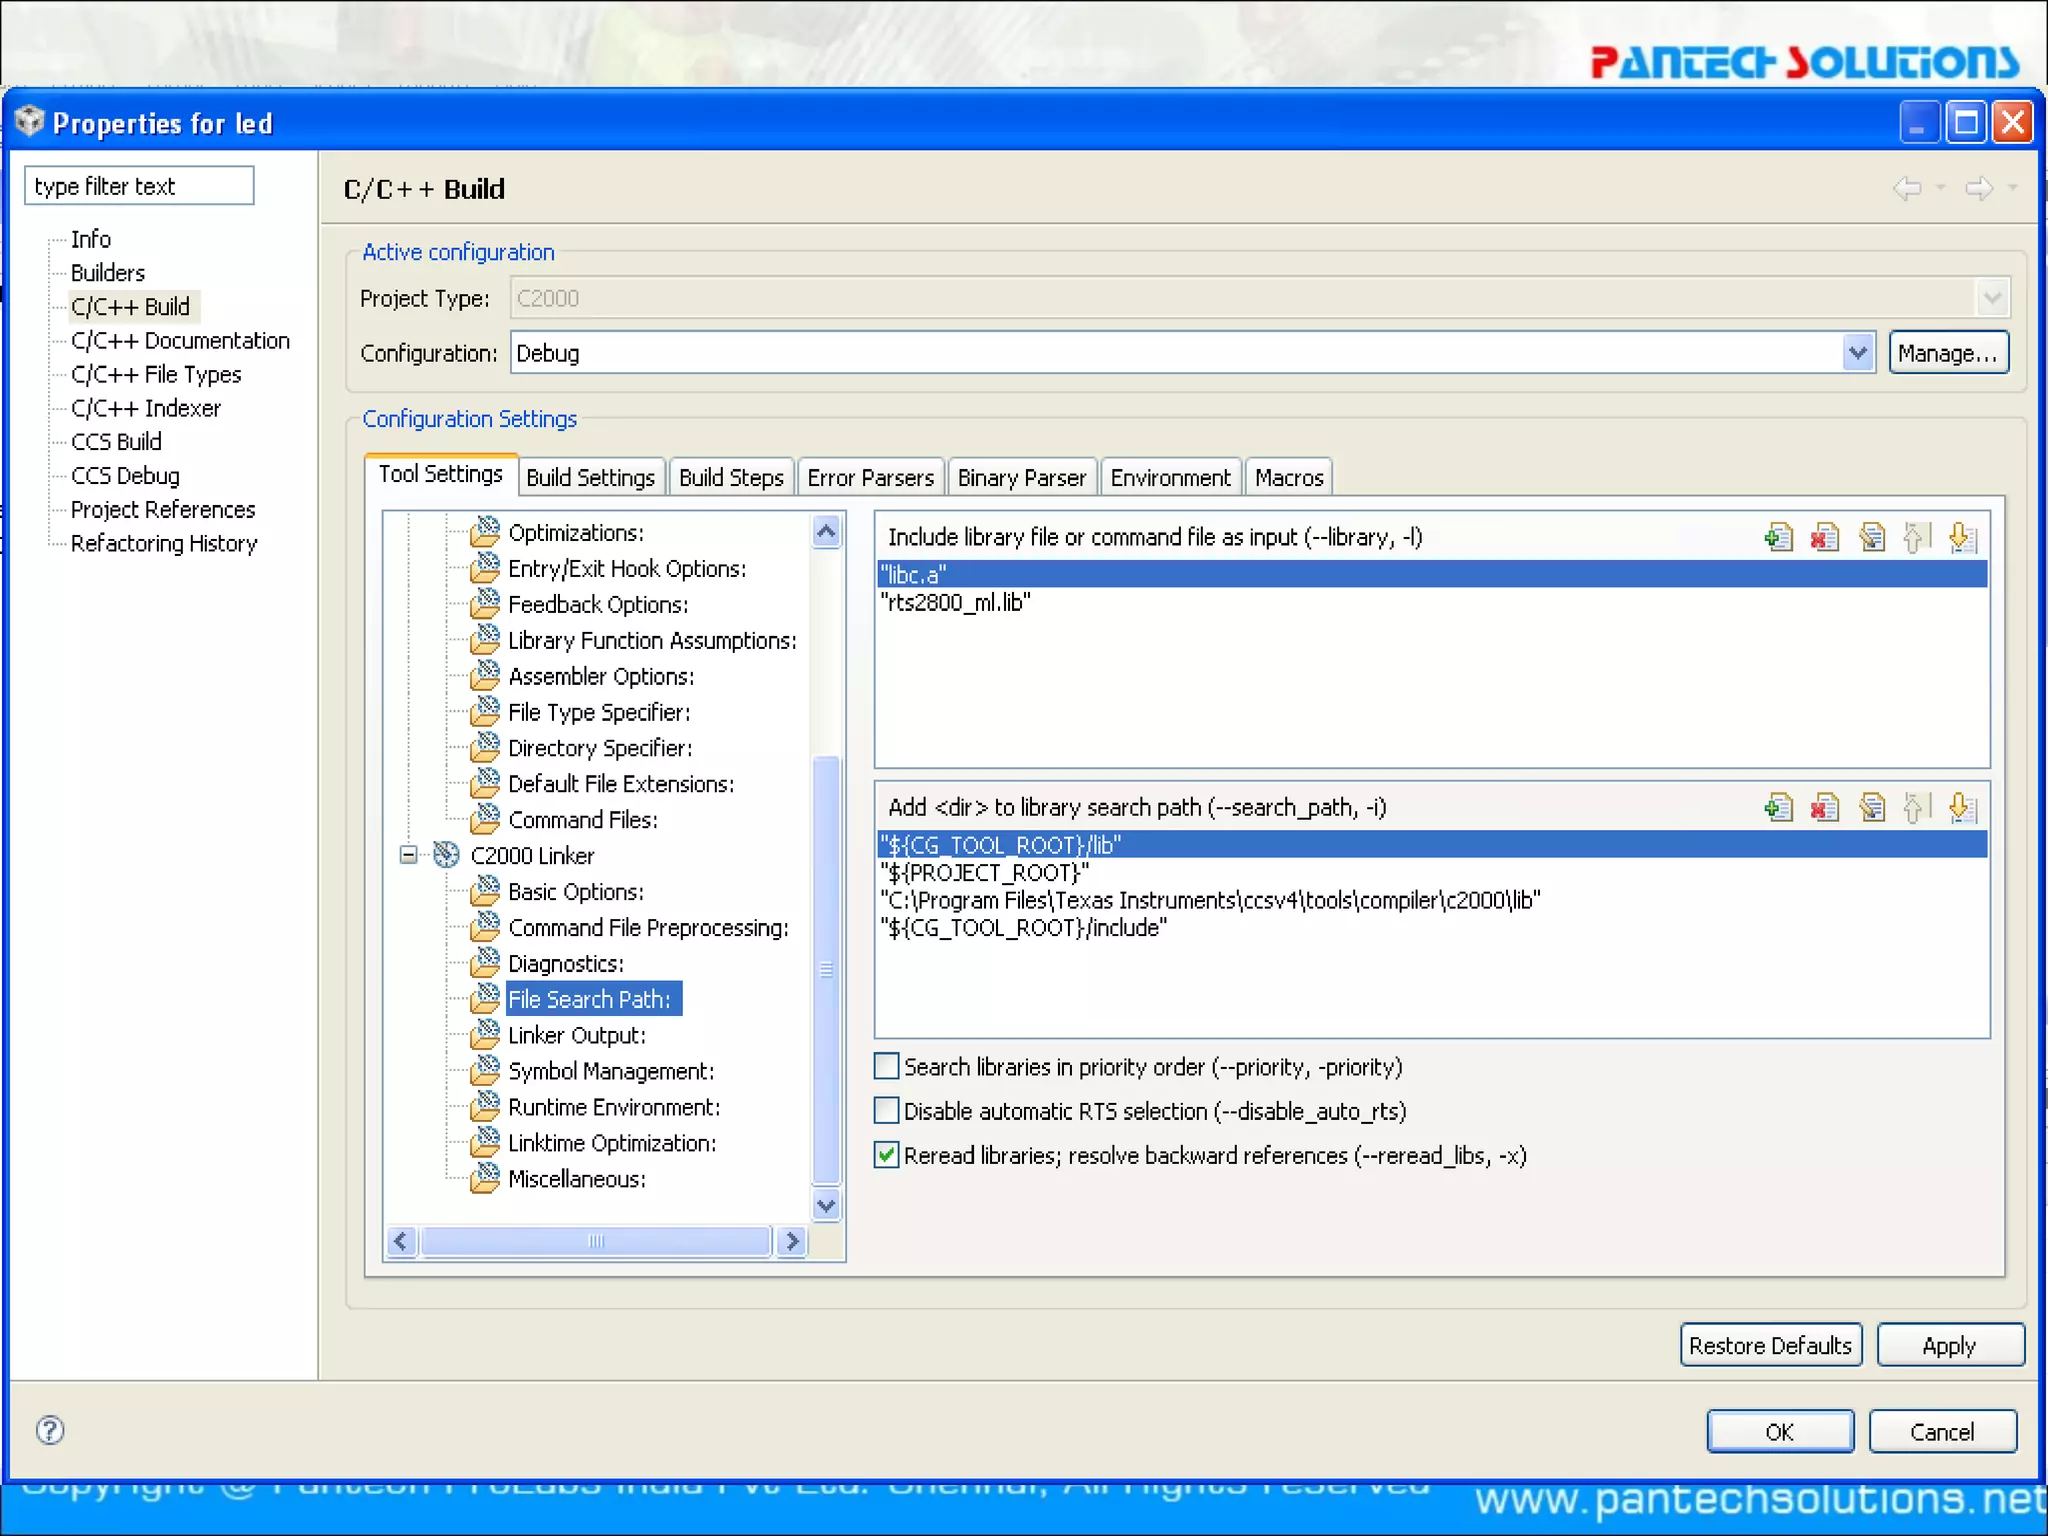Click the help question mark icon
The width and height of the screenshot is (2048, 1536).
coord(50,1430)
